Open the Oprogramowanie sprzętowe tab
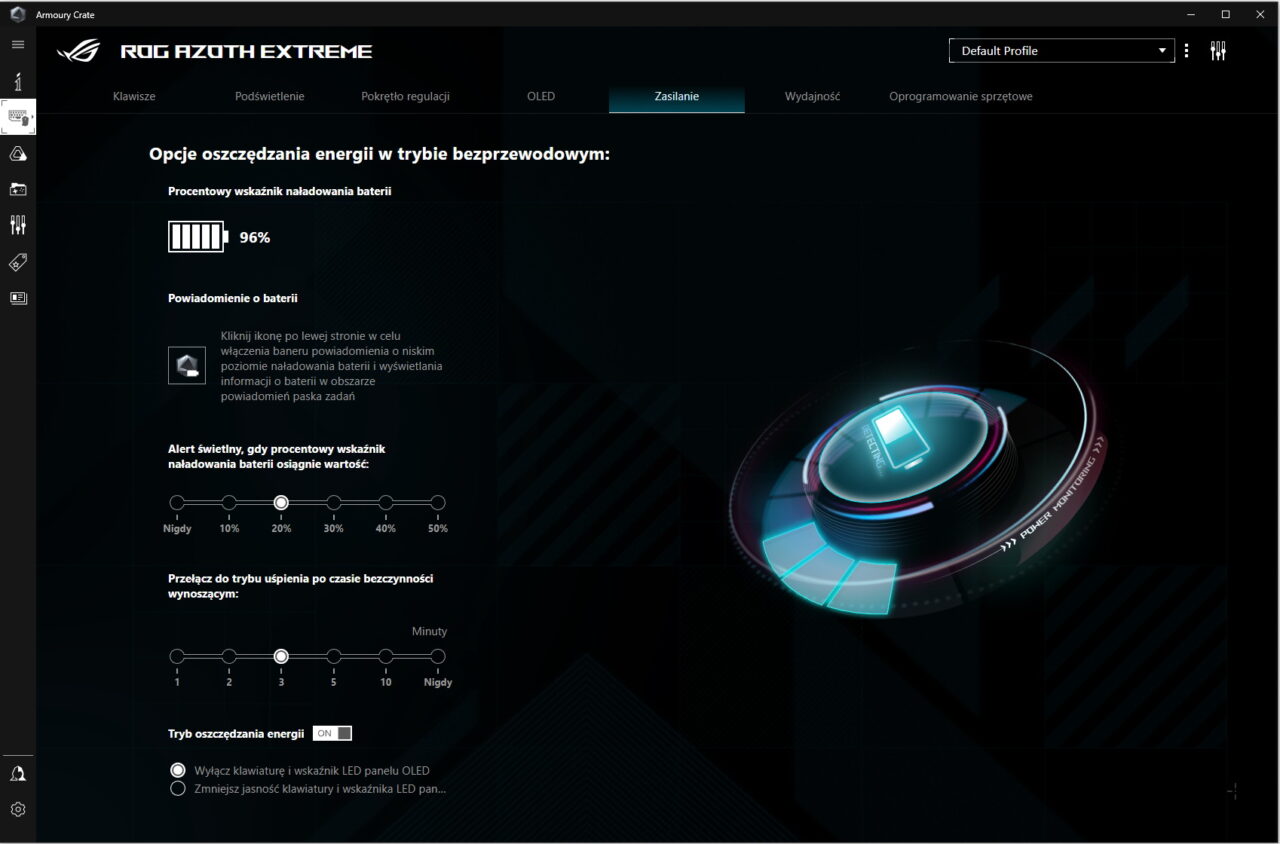The width and height of the screenshot is (1280, 844). 961,97
